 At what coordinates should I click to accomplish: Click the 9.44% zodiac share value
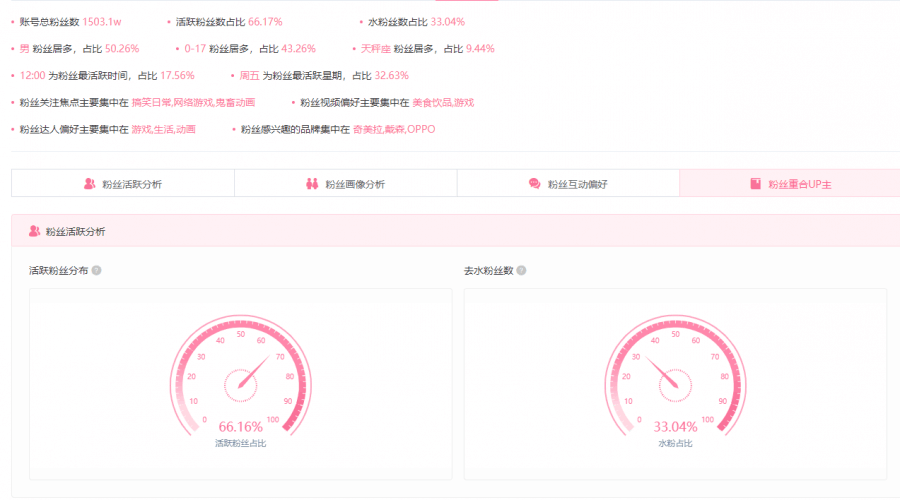click(x=480, y=49)
